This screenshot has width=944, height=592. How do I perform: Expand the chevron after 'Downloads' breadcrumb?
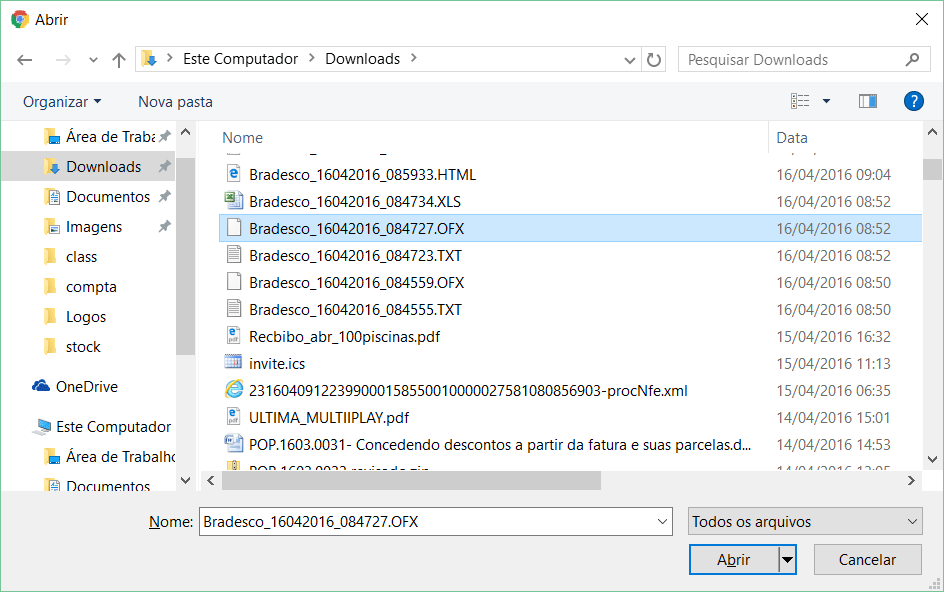pos(414,58)
